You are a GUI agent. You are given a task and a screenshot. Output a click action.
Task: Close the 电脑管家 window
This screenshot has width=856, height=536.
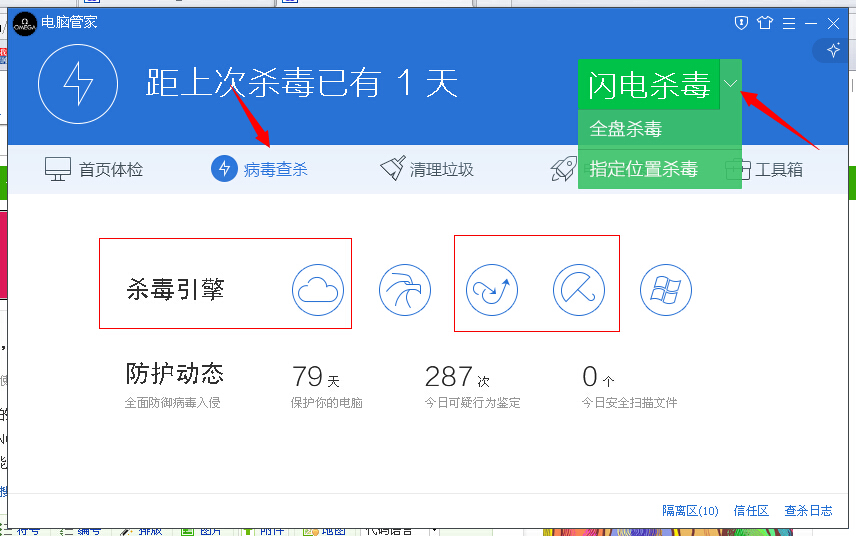pyautogui.click(x=833, y=23)
